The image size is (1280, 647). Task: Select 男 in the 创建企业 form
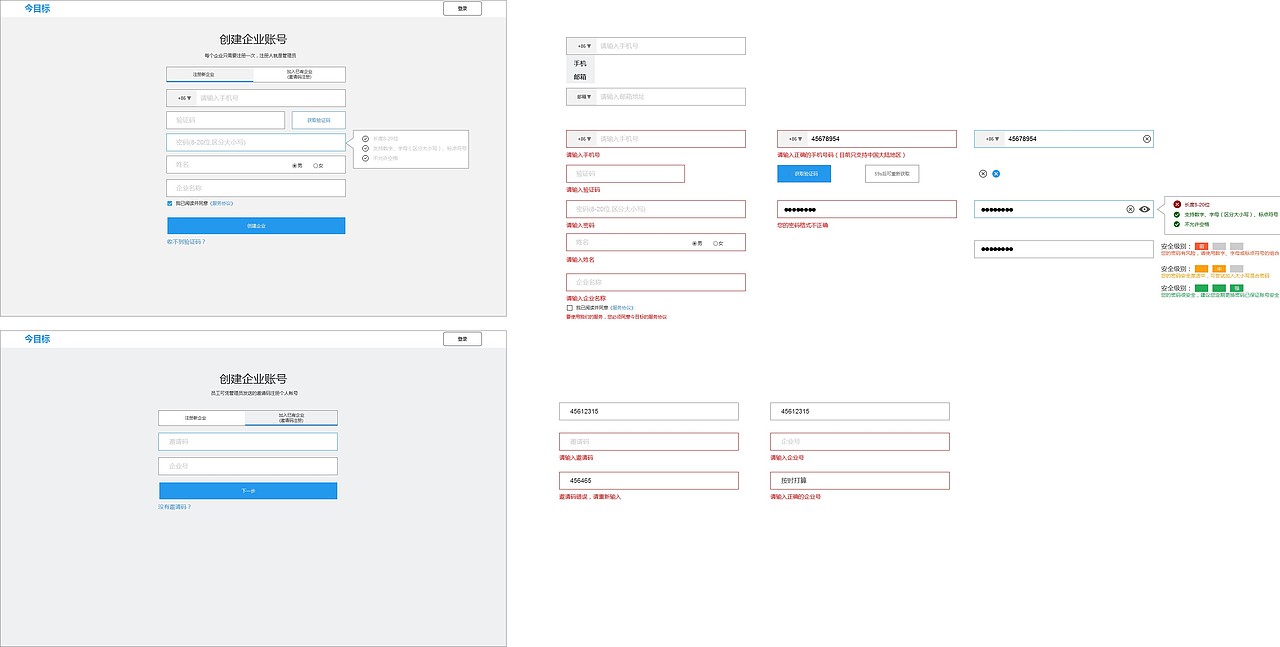click(296, 165)
